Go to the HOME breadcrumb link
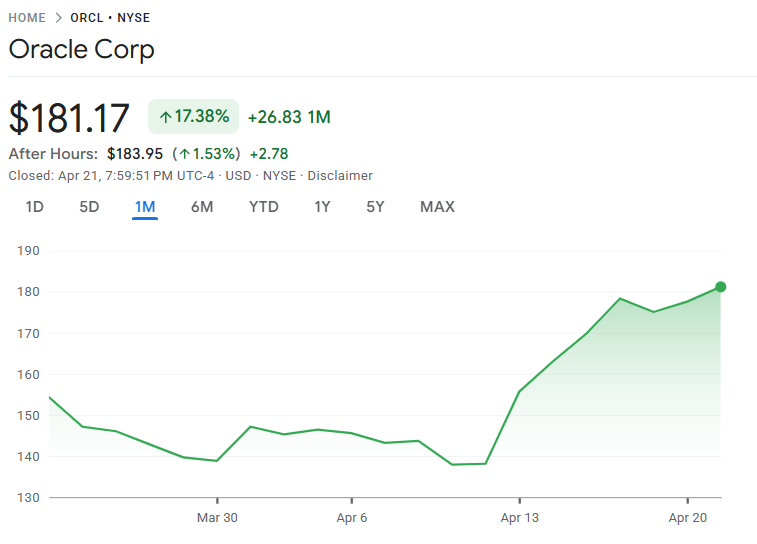 pos(27,18)
